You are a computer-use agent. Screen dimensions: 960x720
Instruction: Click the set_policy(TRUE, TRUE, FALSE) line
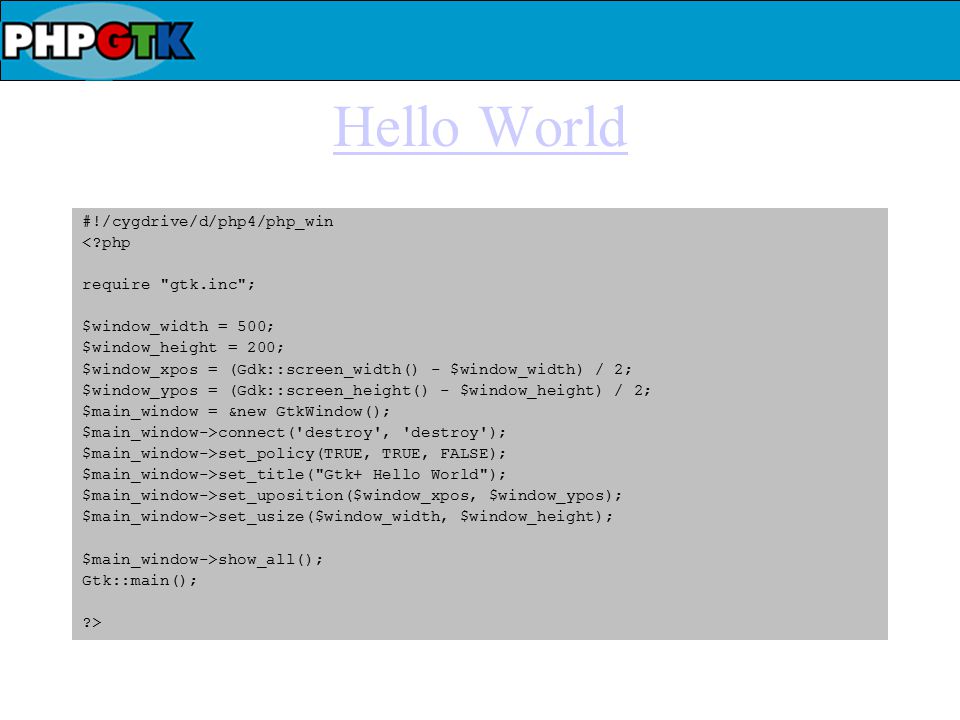(x=294, y=454)
